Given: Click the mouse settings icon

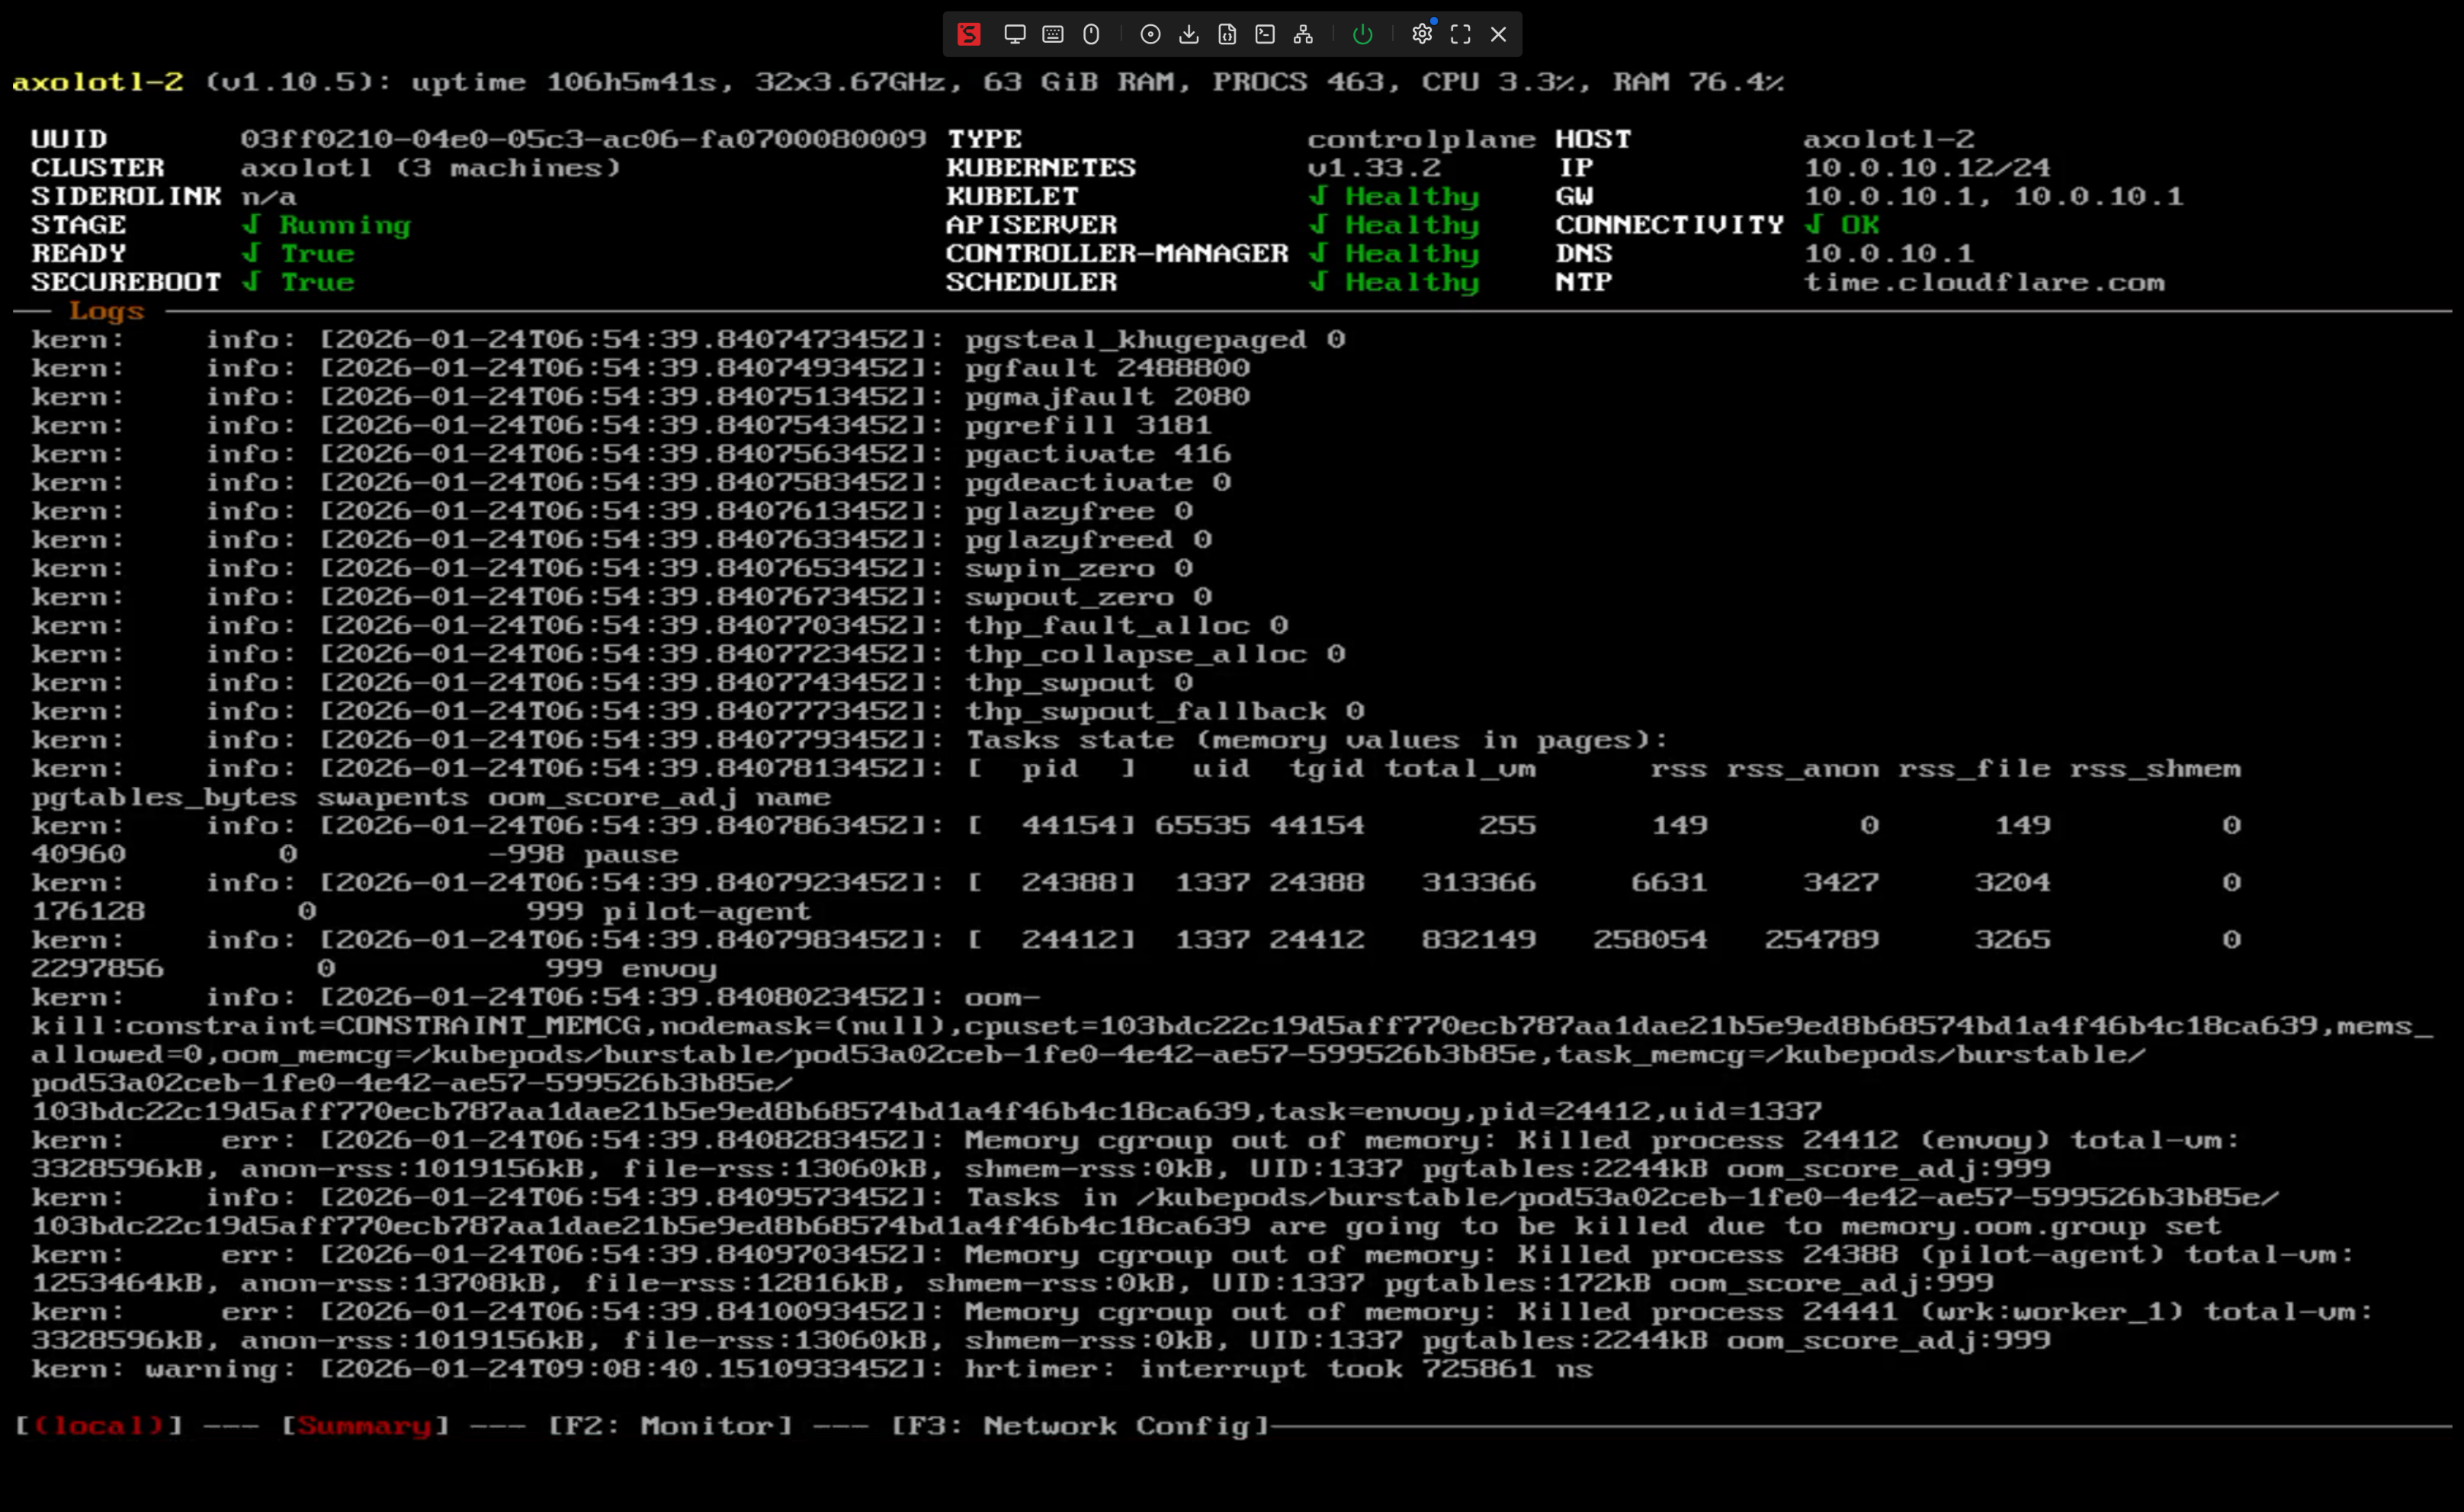Looking at the screenshot, I should 1091,34.
